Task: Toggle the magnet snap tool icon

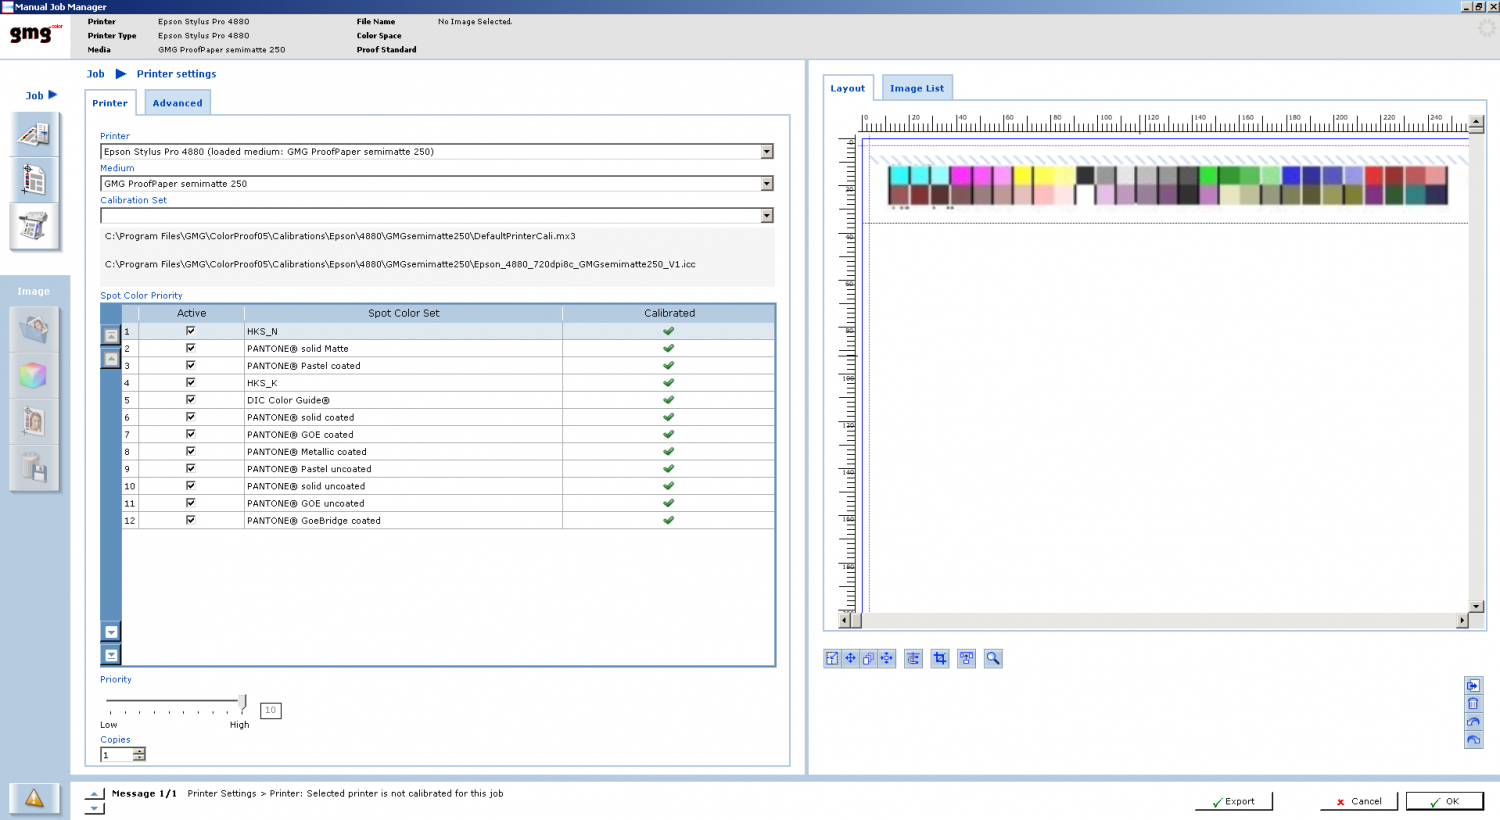Action: pyautogui.click(x=913, y=658)
